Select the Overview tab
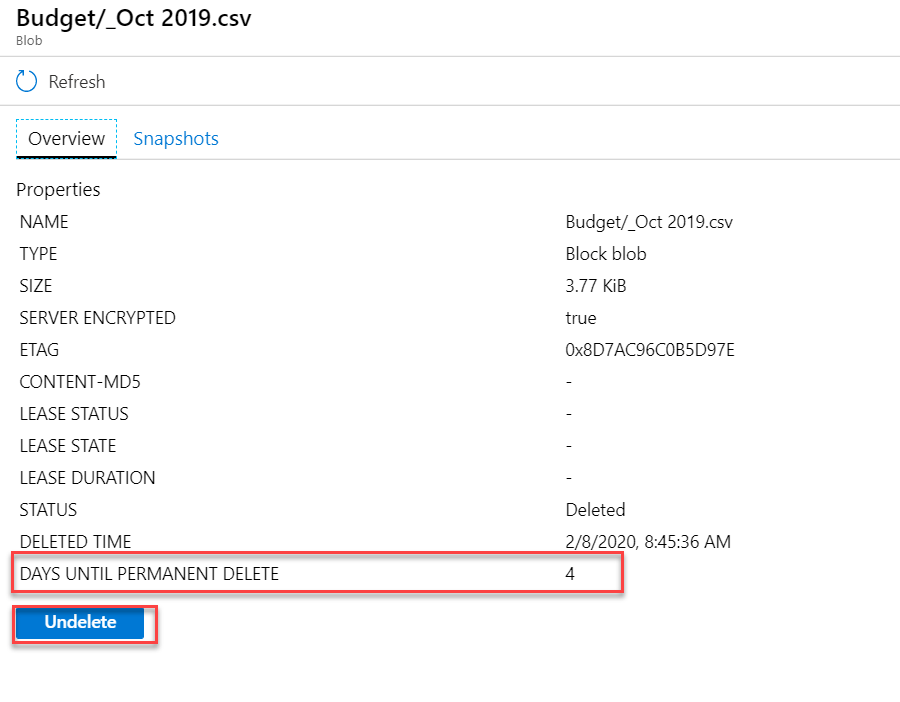This screenshot has width=900, height=702. tap(66, 138)
